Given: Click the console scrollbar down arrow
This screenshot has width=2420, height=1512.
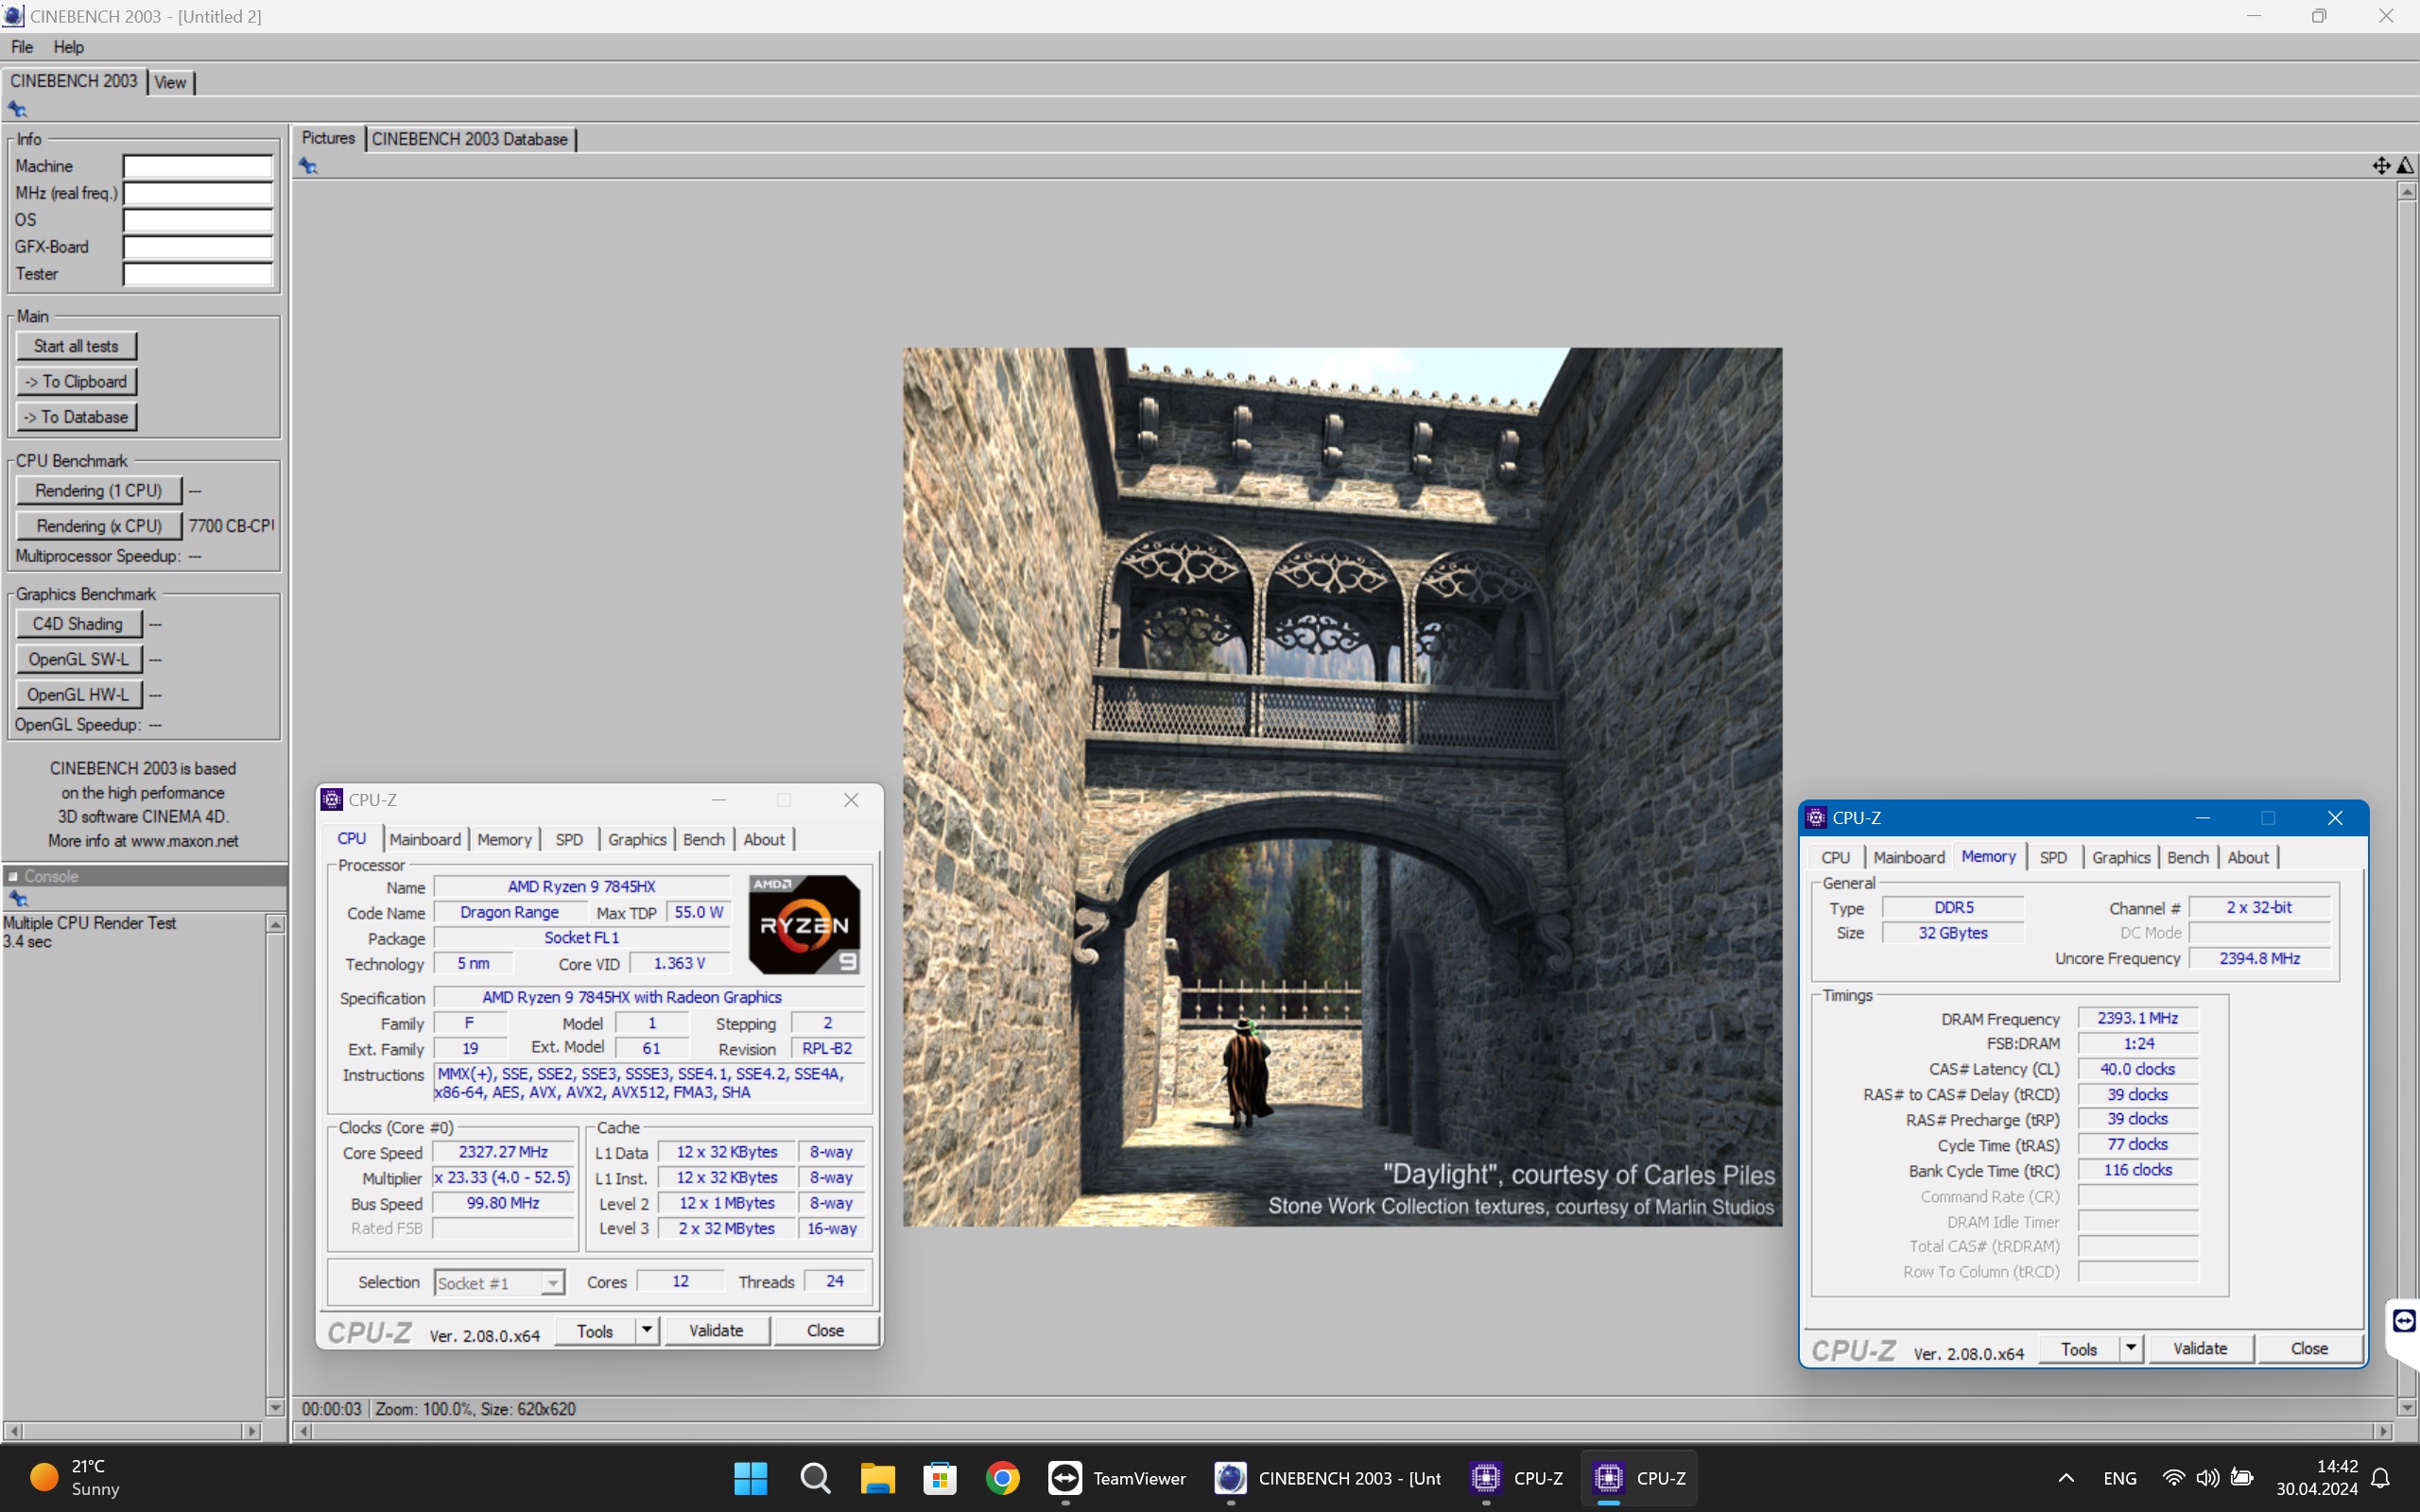Looking at the screenshot, I should click(276, 1407).
